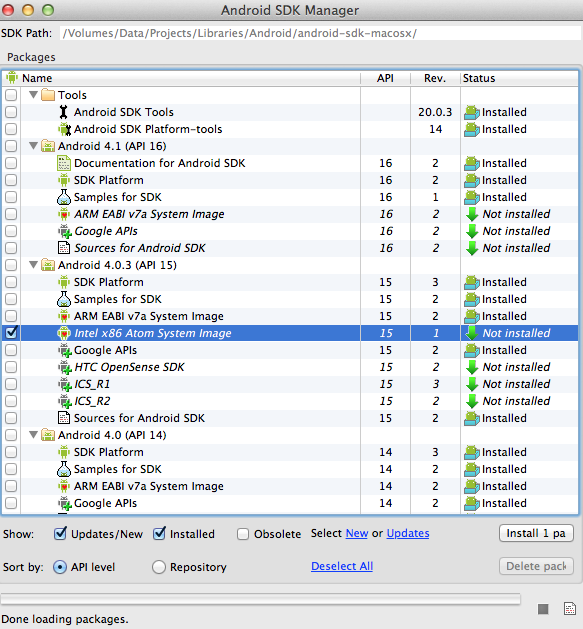Click the New link to select new packages
Image resolution: width=583 pixels, height=629 pixels.
click(x=357, y=533)
